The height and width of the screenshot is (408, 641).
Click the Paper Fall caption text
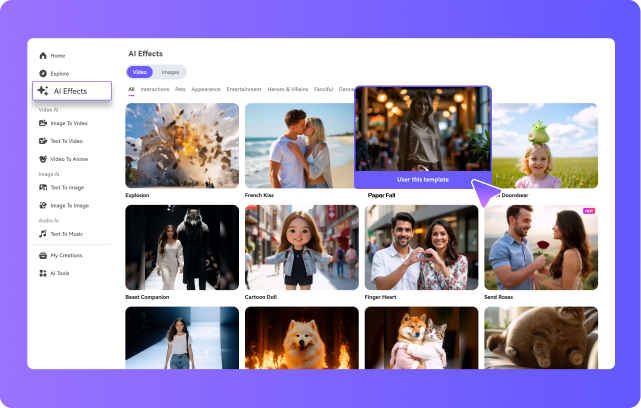[x=381, y=195]
